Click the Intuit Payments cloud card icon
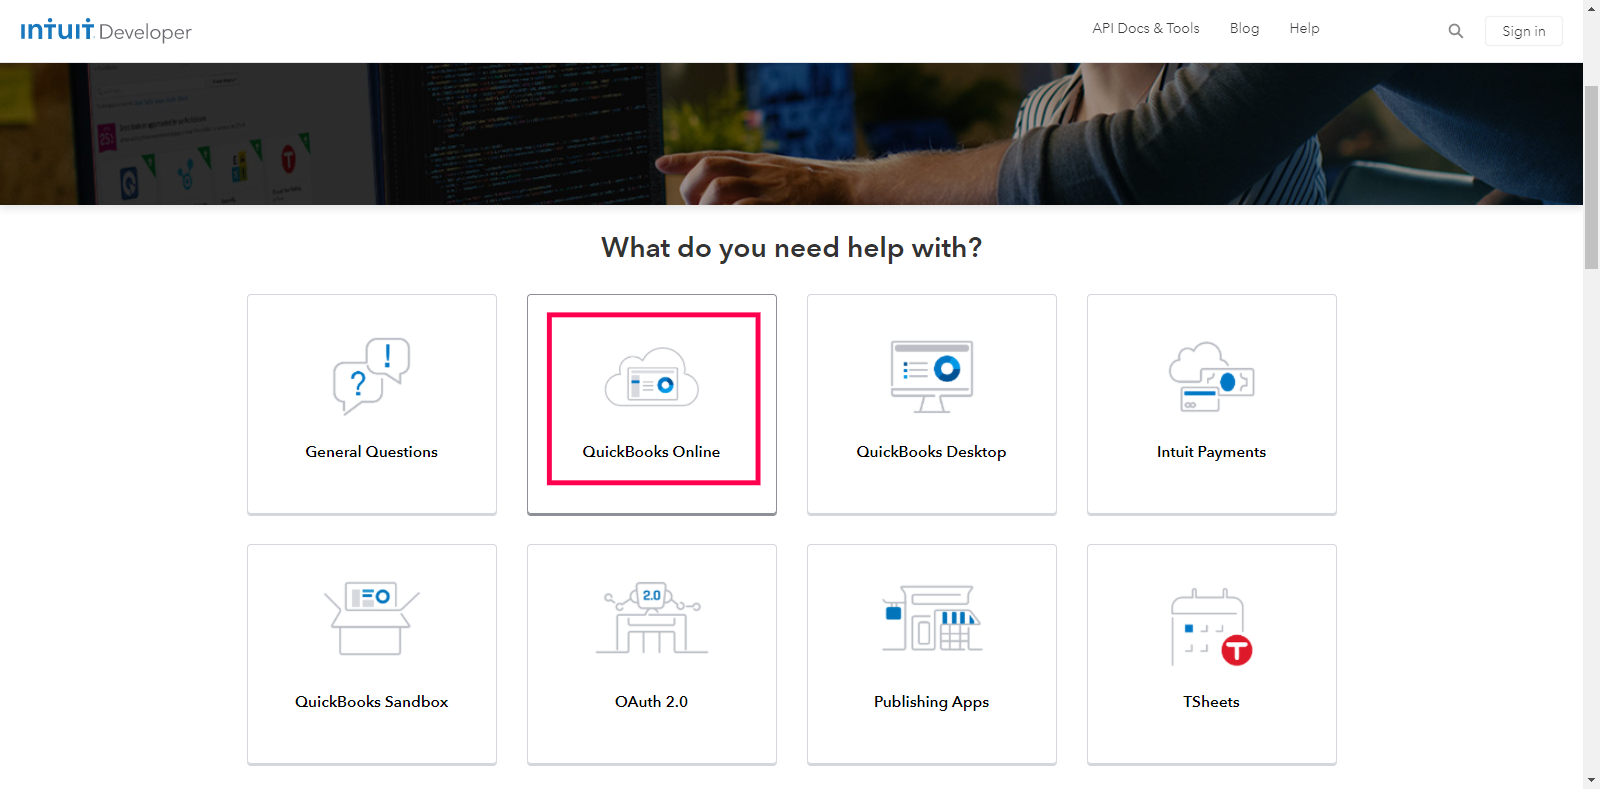The height and width of the screenshot is (789, 1600). pos(1212,377)
